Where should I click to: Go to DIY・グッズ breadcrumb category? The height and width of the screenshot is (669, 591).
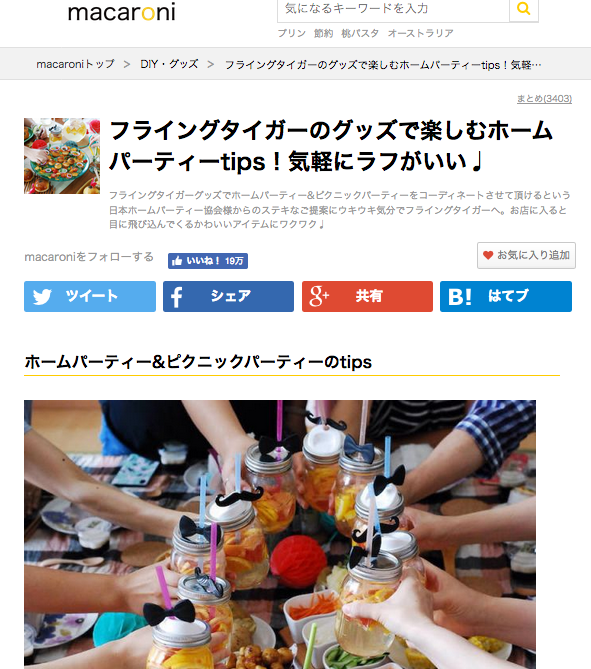pos(169,64)
